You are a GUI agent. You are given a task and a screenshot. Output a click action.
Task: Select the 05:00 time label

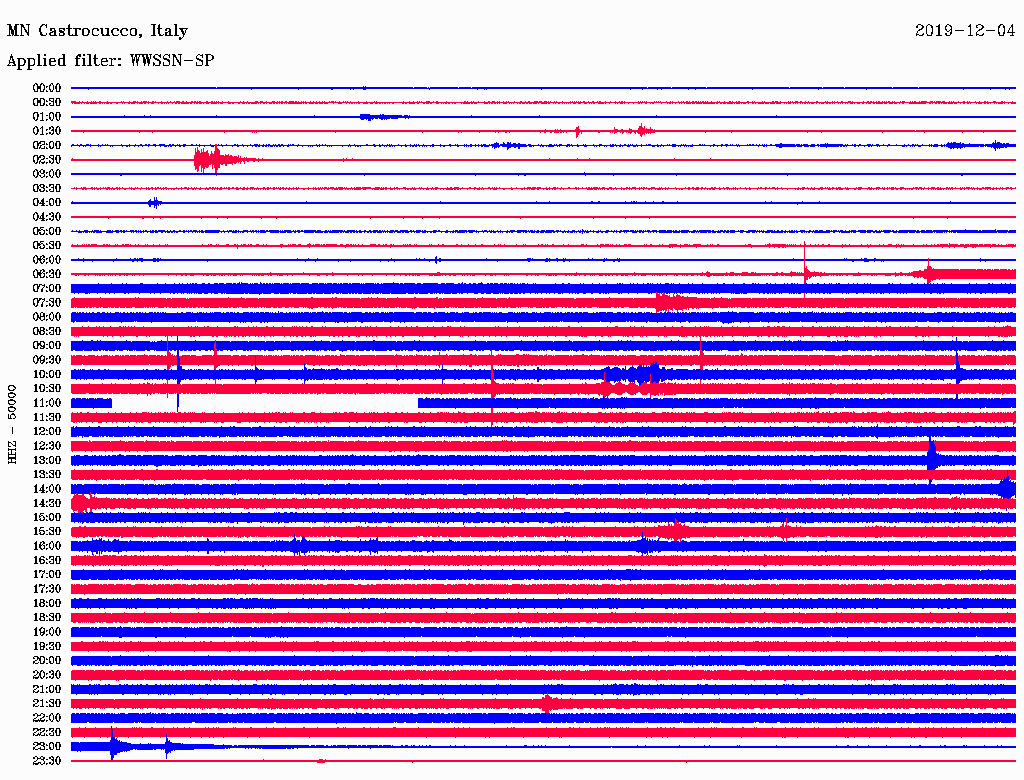coord(47,231)
